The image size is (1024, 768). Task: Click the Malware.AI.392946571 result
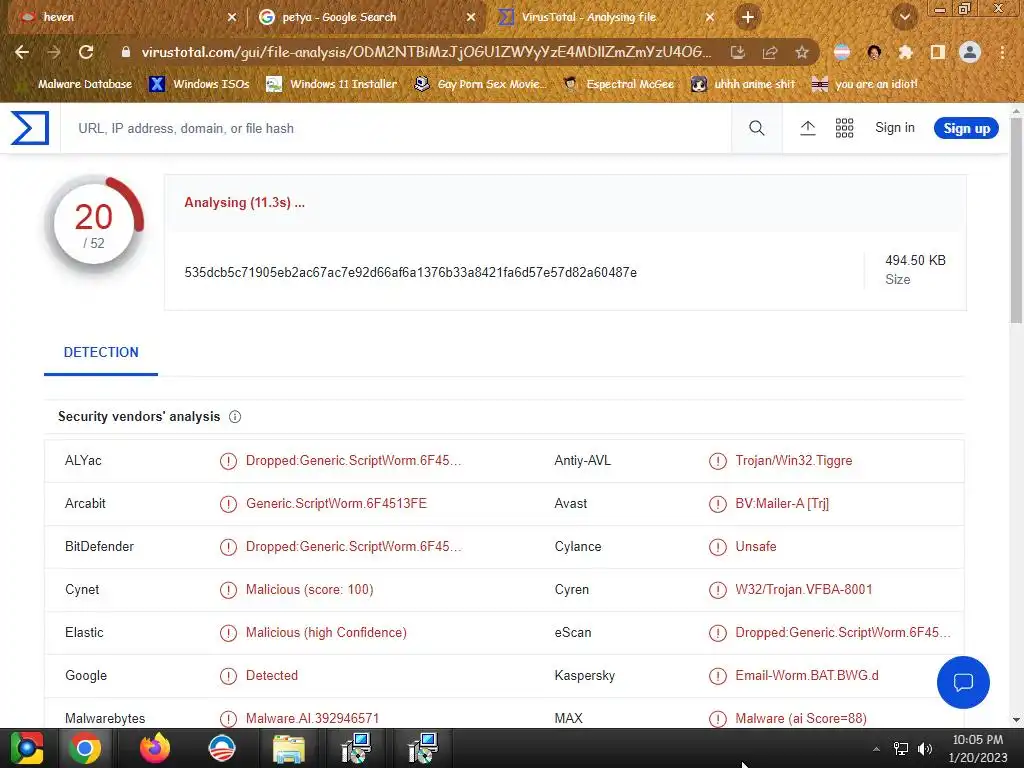[312, 718]
